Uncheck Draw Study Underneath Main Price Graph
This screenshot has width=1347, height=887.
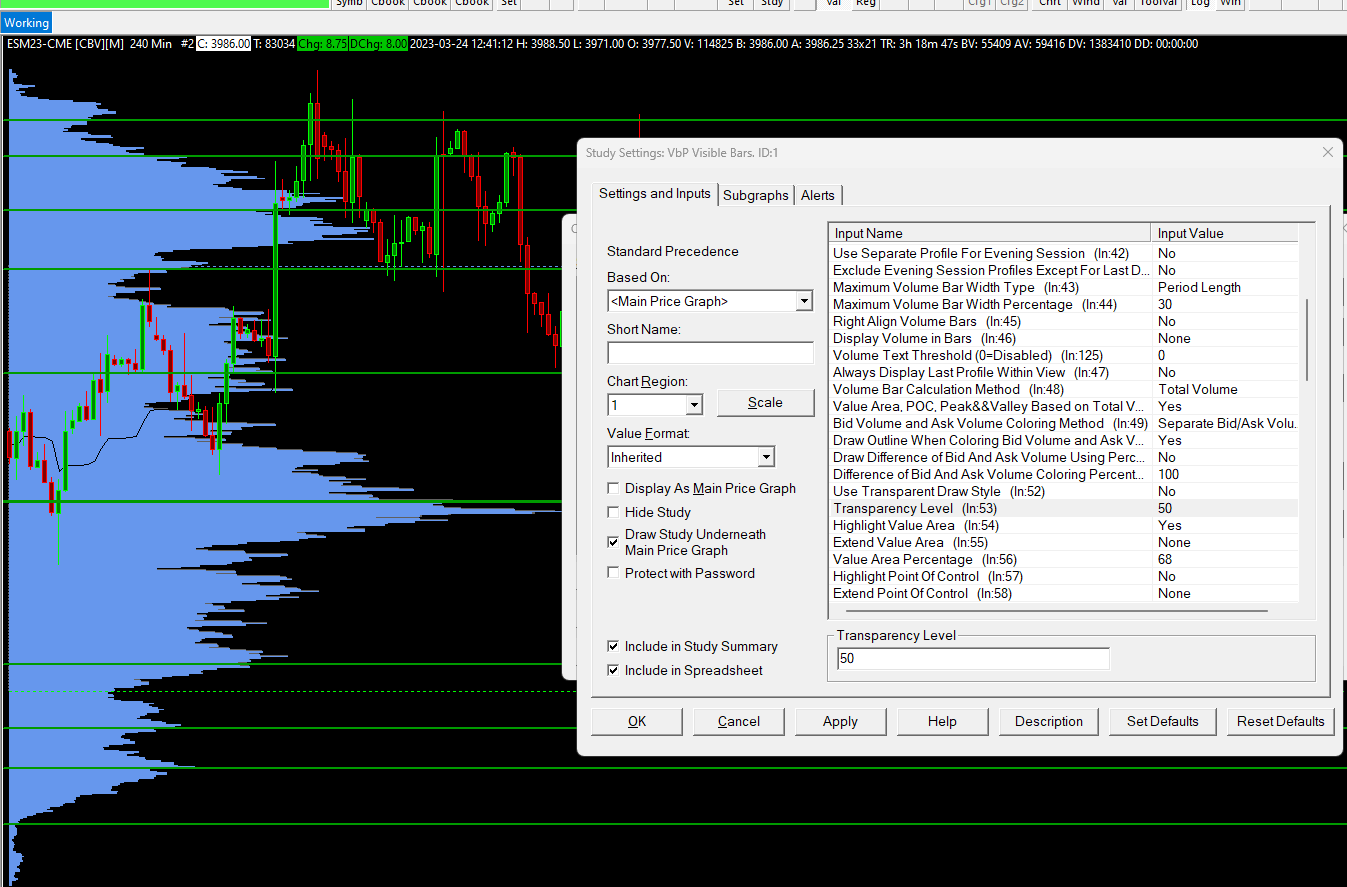click(x=613, y=542)
